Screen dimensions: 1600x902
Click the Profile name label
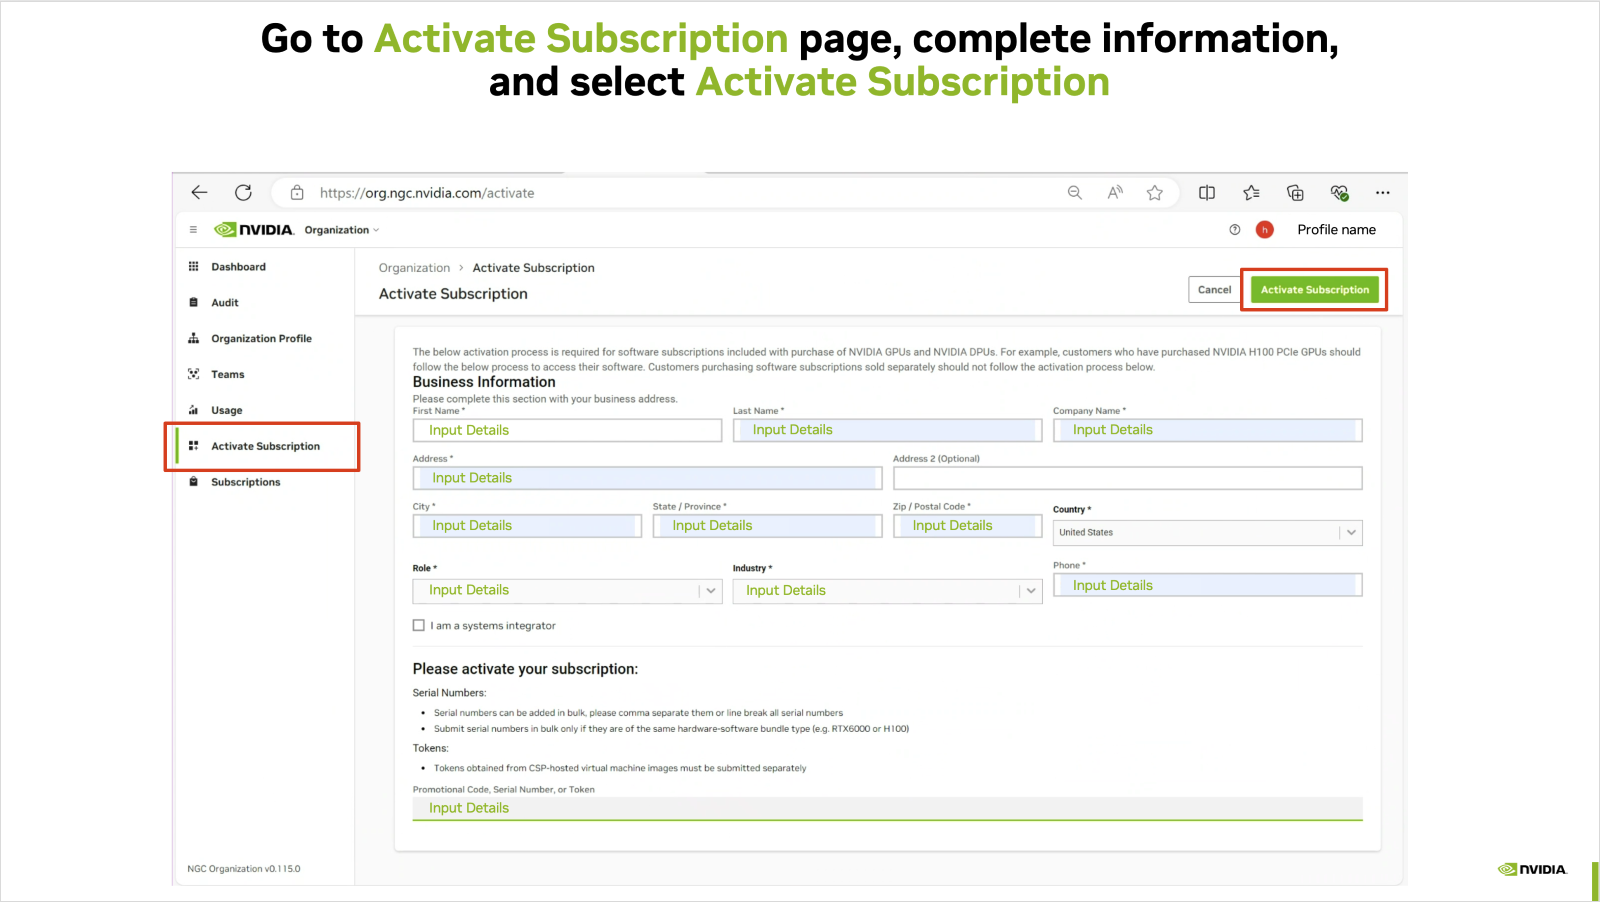pos(1336,230)
